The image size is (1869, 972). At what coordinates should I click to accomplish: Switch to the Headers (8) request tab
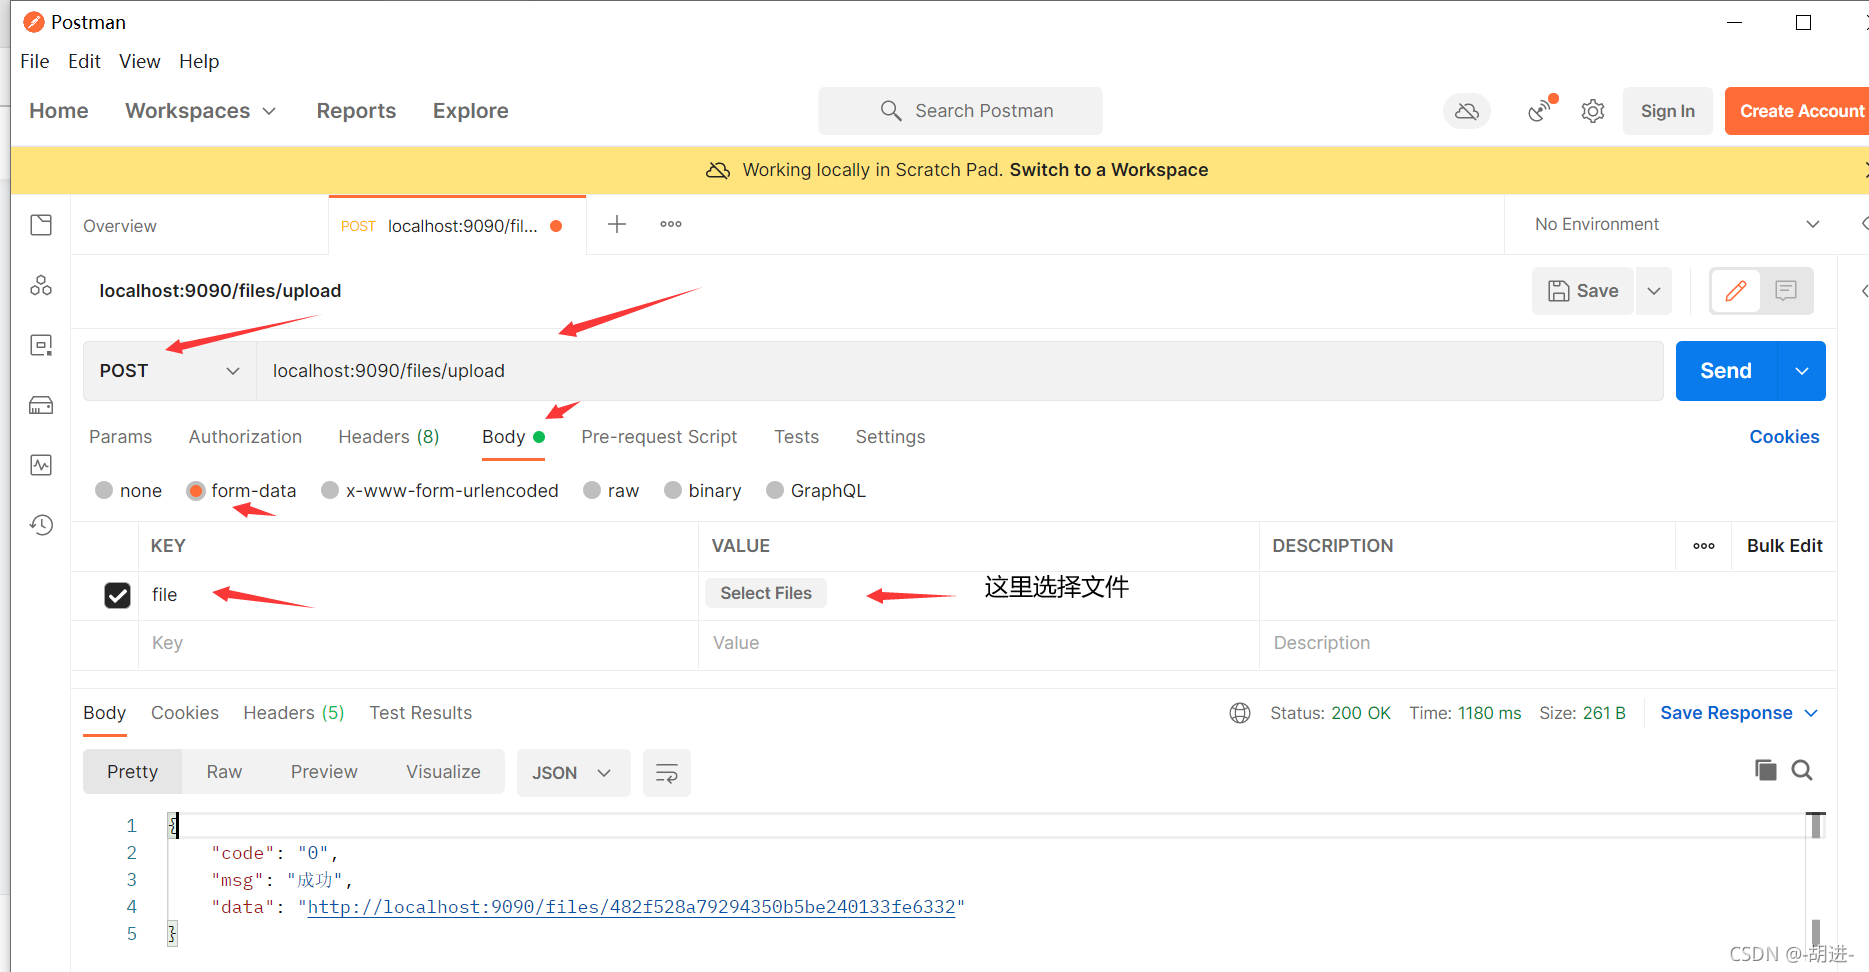tap(389, 437)
